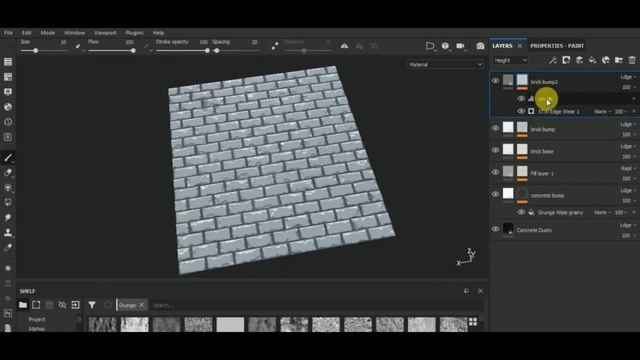Click Shelf import resources icon
The height and width of the screenshot is (360, 640).
(76, 305)
